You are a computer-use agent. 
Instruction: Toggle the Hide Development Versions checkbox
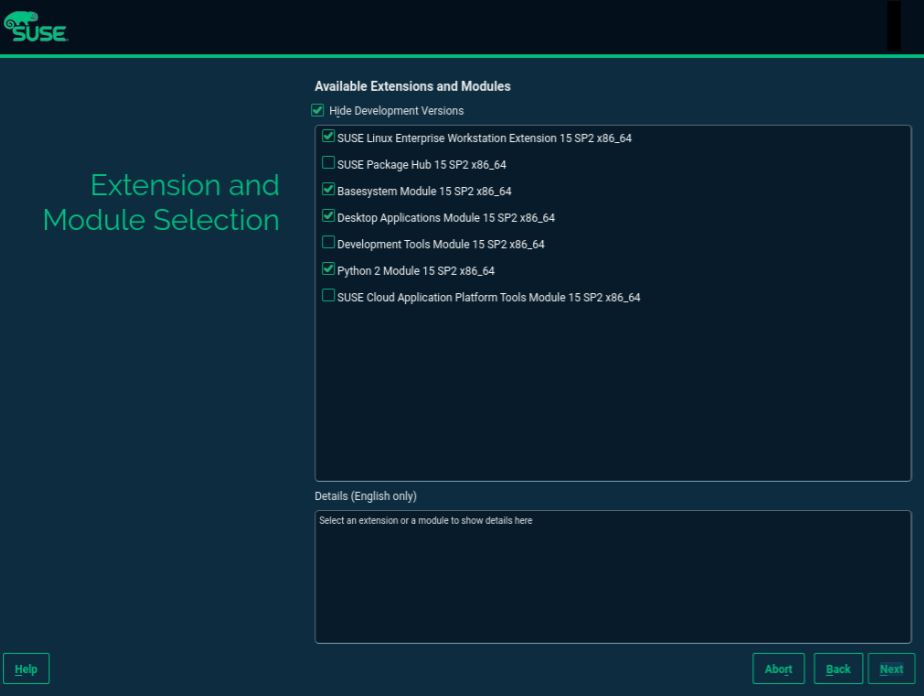click(318, 110)
